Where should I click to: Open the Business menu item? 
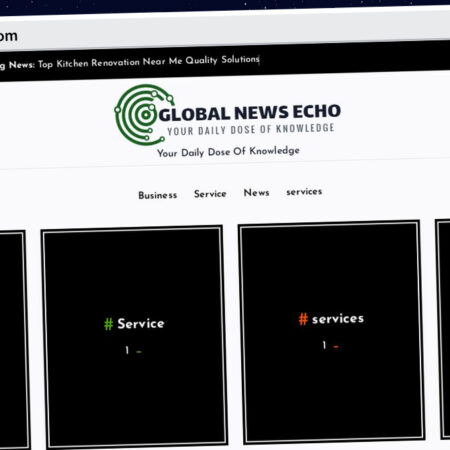coord(158,195)
